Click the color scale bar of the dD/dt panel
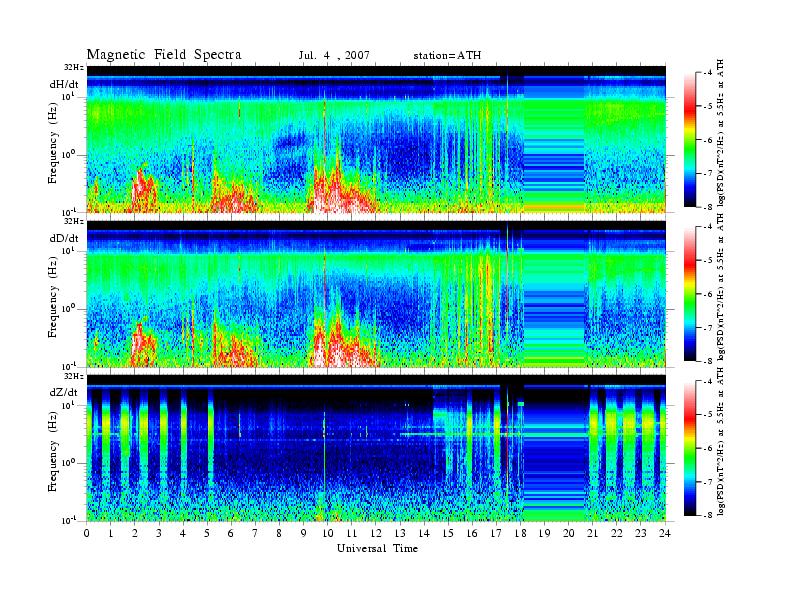 pos(690,294)
